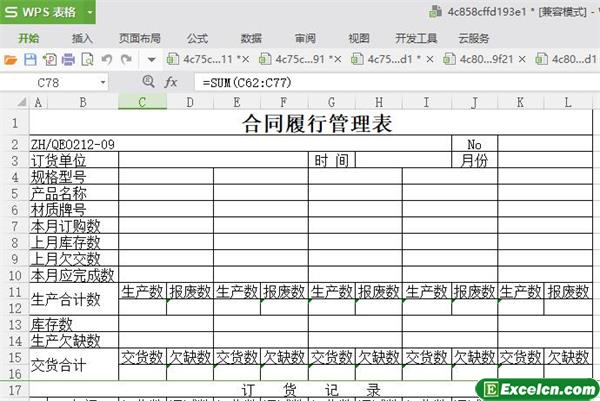The width and height of the screenshot is (600, 401).
Task: Select column C header
Action: point(142,102)
